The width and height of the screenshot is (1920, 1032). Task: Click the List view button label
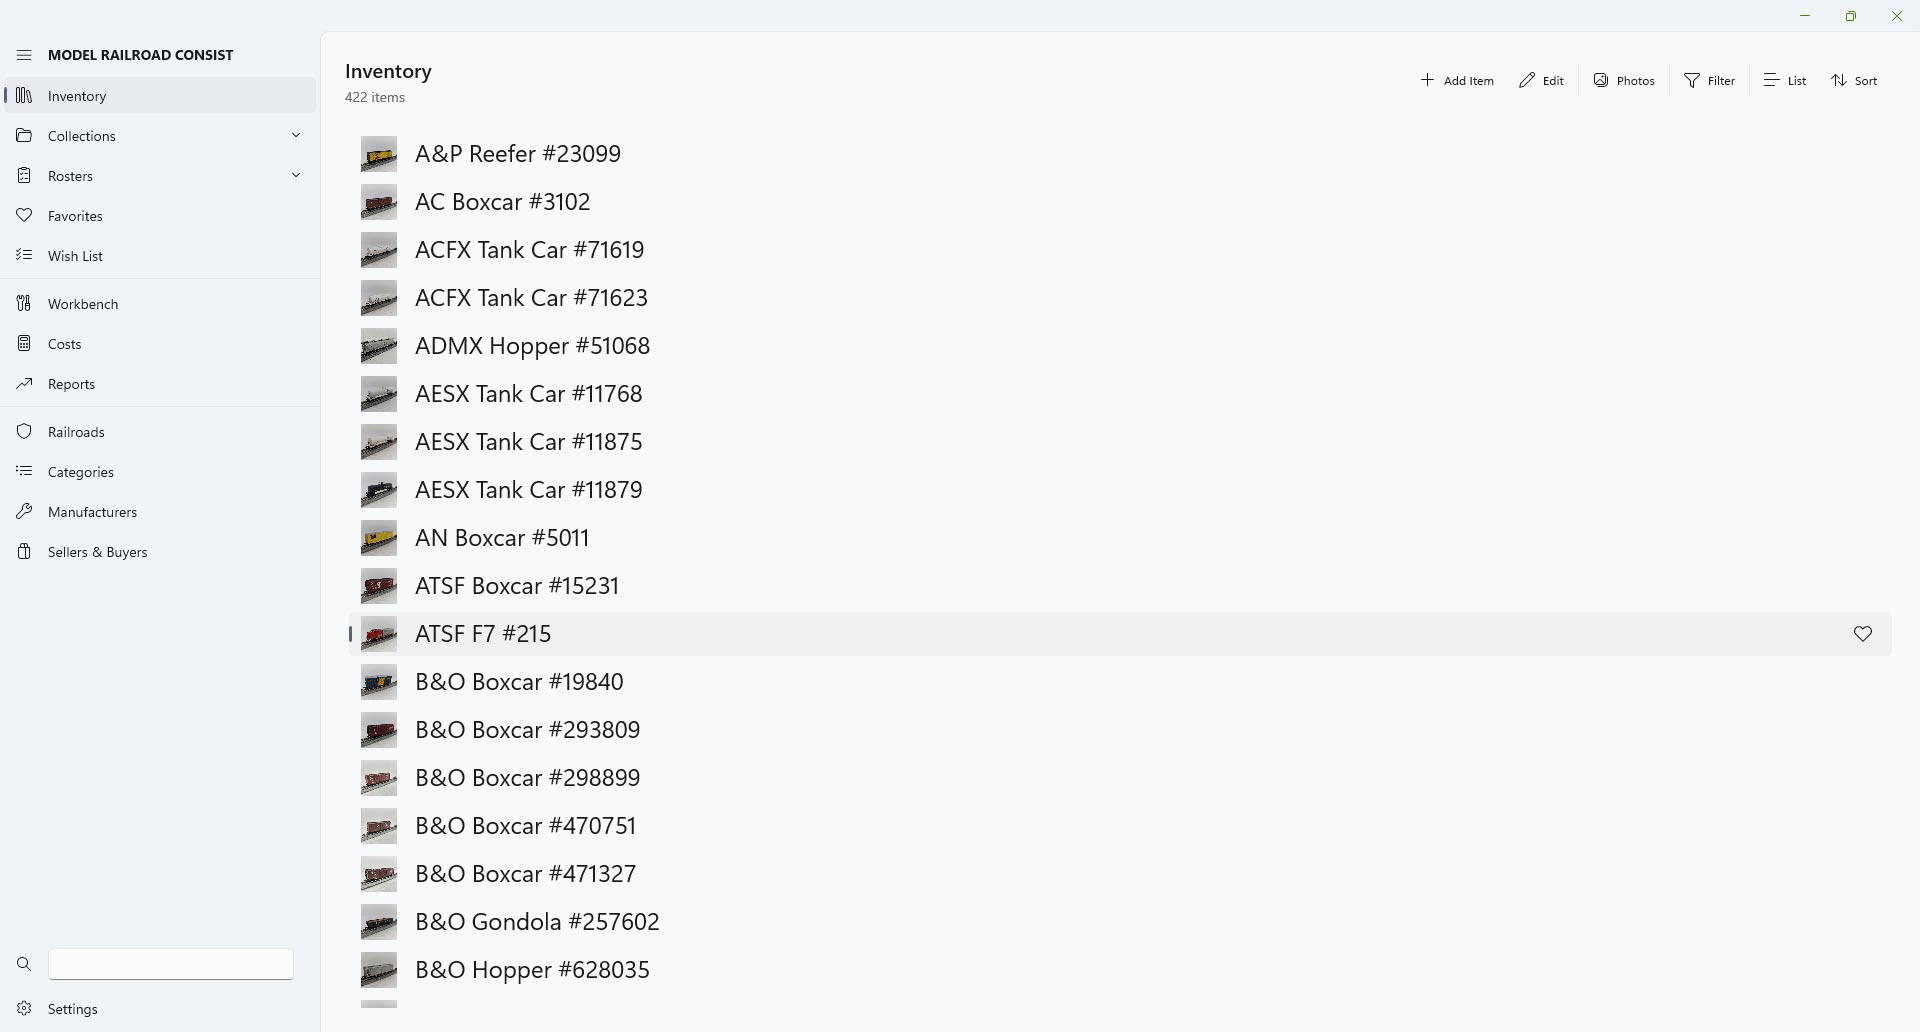point(1797,81)
